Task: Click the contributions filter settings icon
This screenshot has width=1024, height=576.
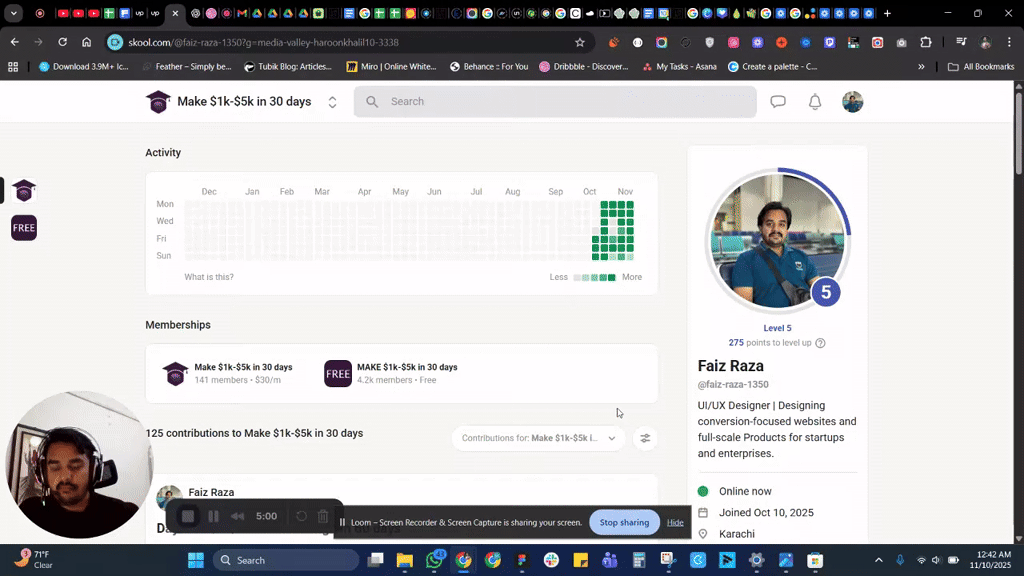Action: (x=645, y=438)
